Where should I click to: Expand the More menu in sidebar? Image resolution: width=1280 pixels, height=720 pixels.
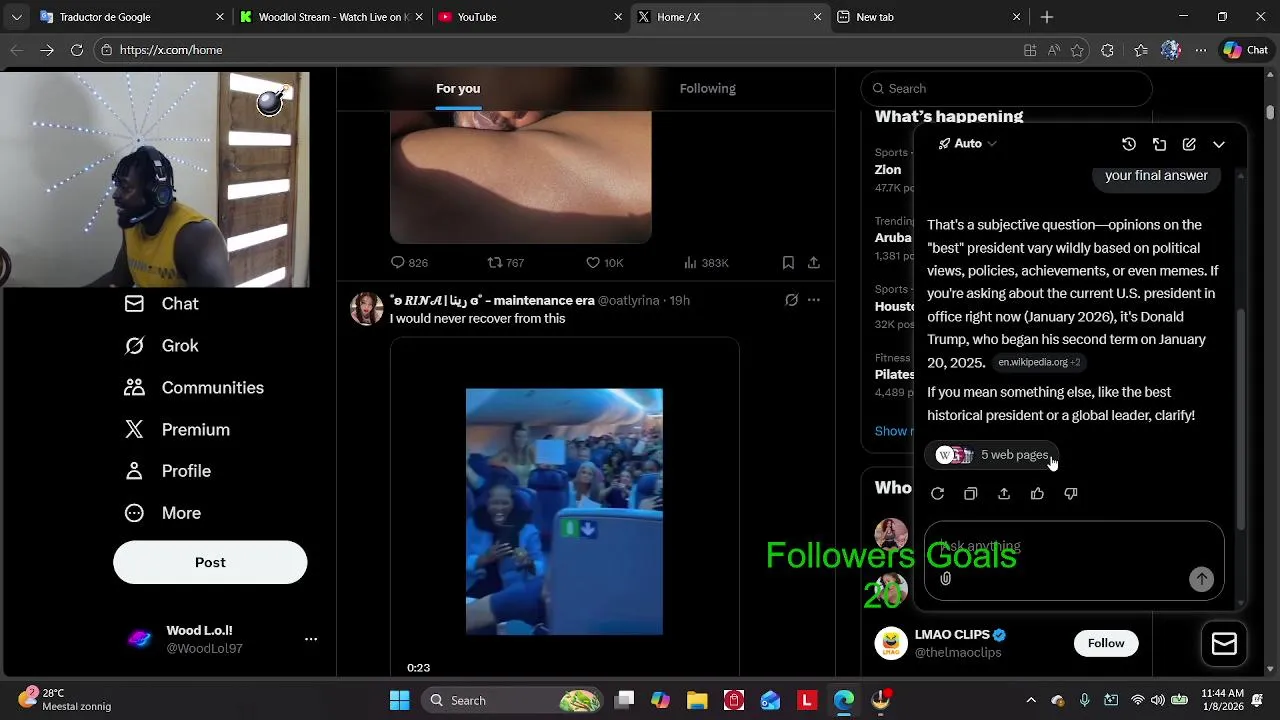coord(162,513)
